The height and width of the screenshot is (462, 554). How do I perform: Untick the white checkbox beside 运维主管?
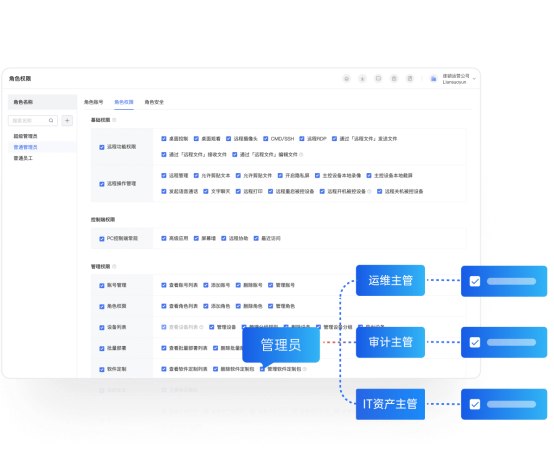475,281
